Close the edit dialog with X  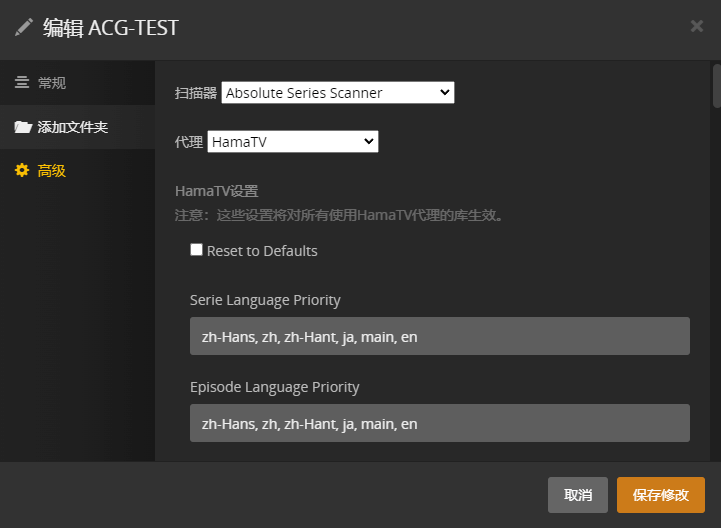(x=697, y=26)
